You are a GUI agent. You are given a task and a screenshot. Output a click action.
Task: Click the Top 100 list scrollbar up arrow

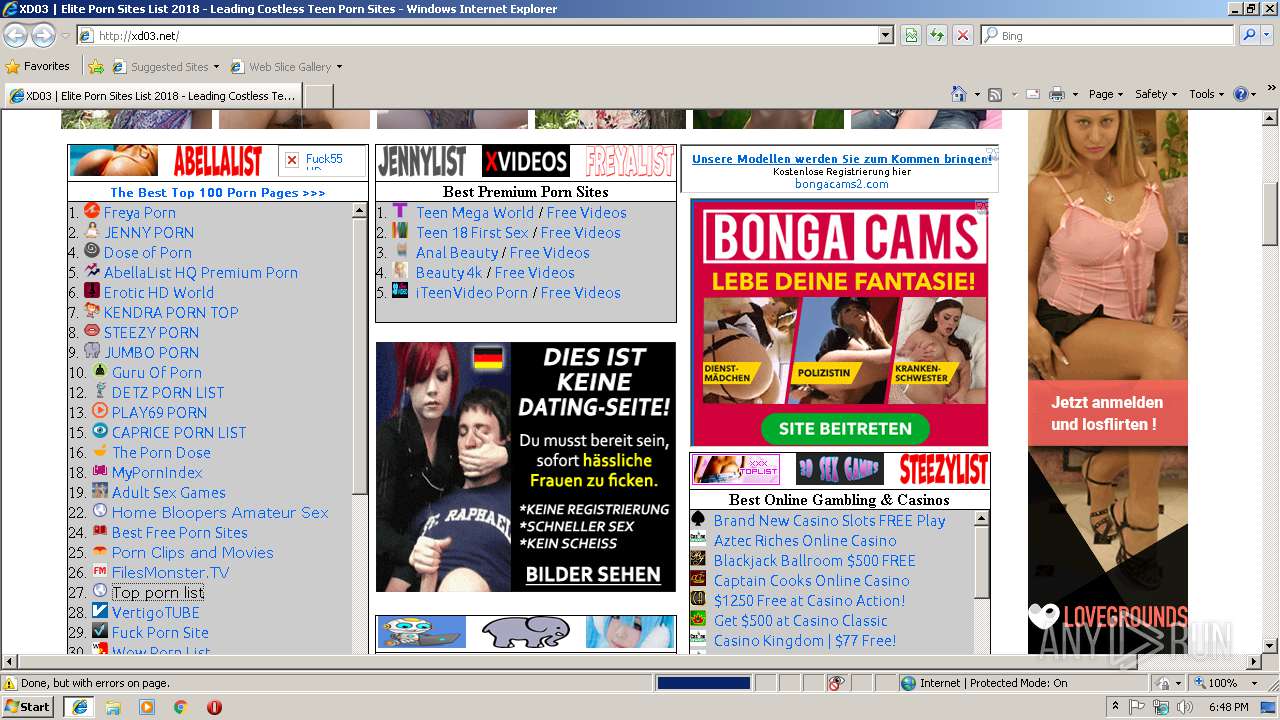click(360, 211)
